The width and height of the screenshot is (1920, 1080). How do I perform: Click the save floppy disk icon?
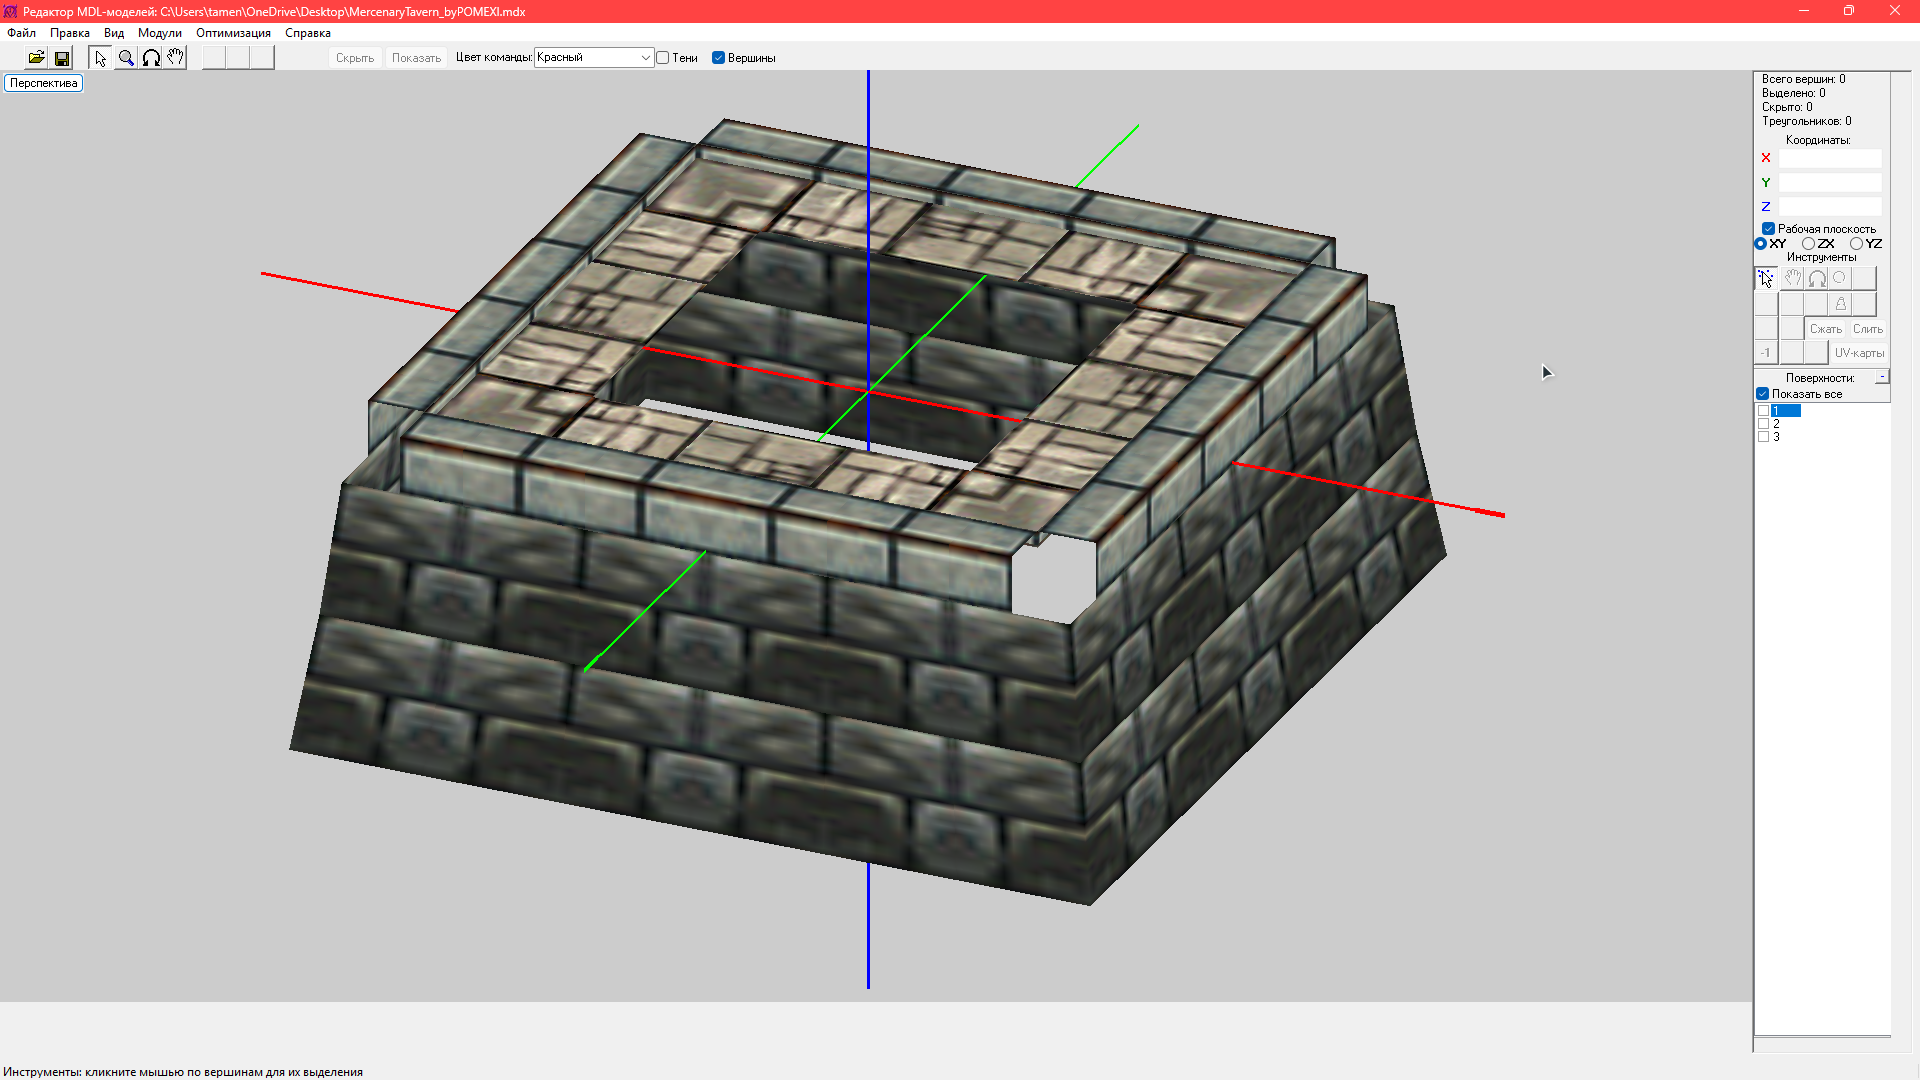pyautogui.click(x=62, y=58)
